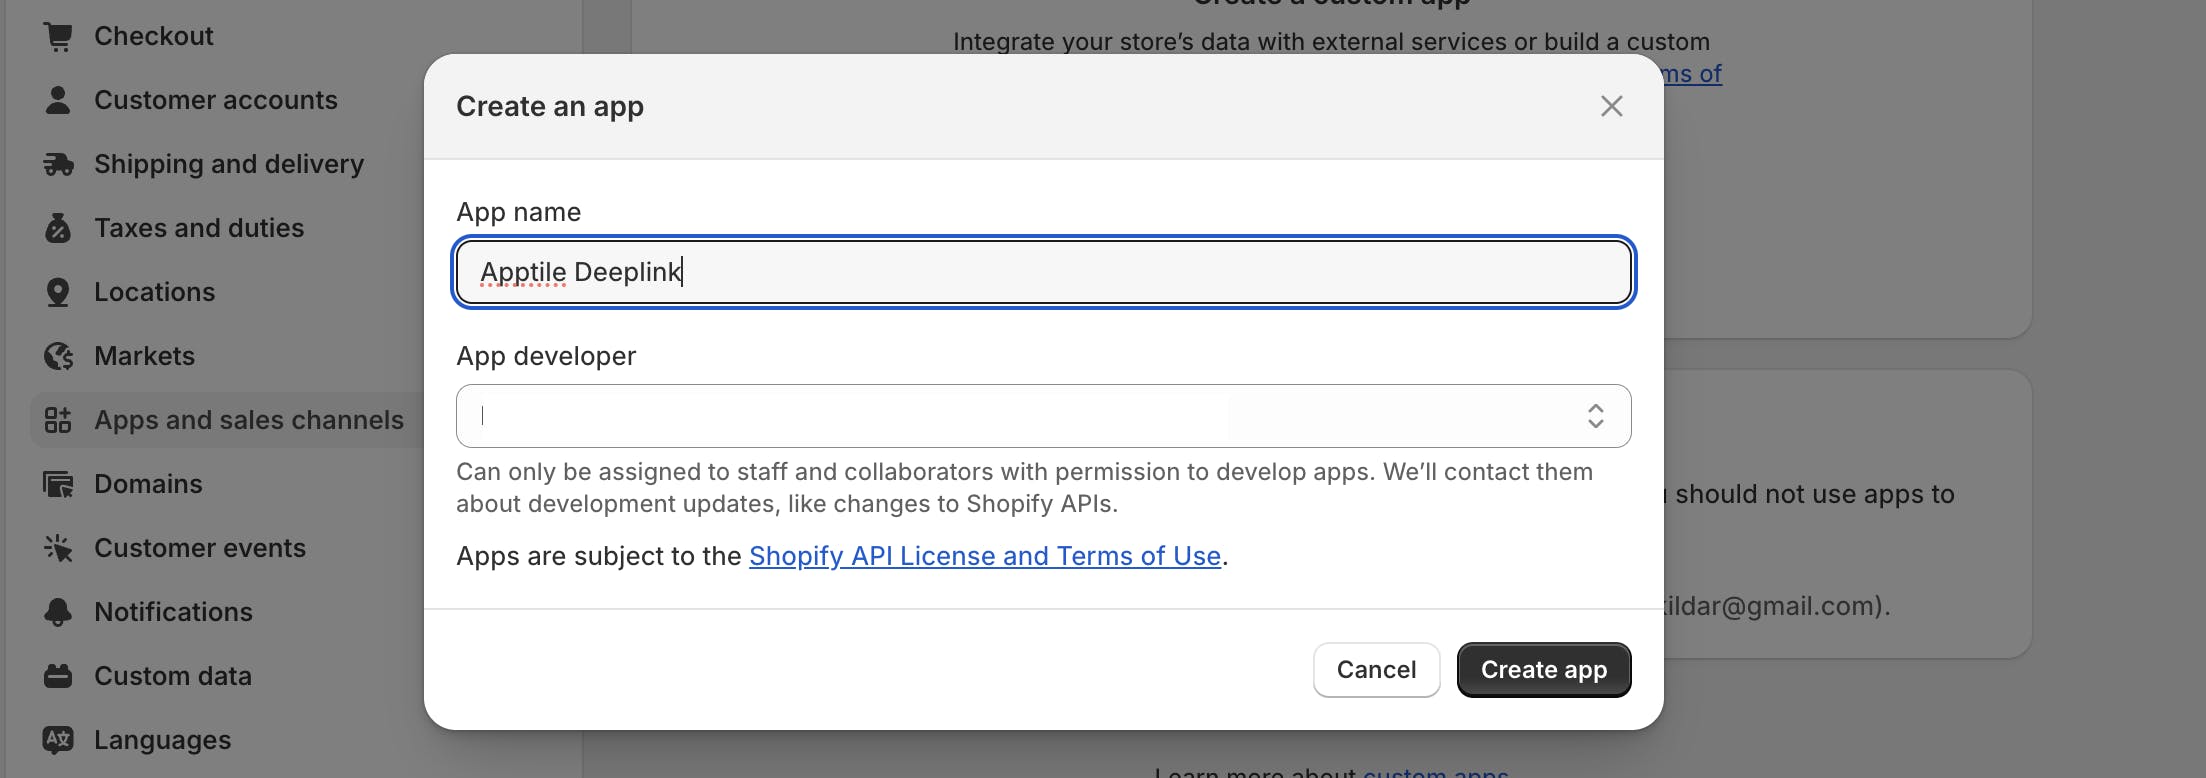Click the Taxes and duties icon

coord(58,228)
